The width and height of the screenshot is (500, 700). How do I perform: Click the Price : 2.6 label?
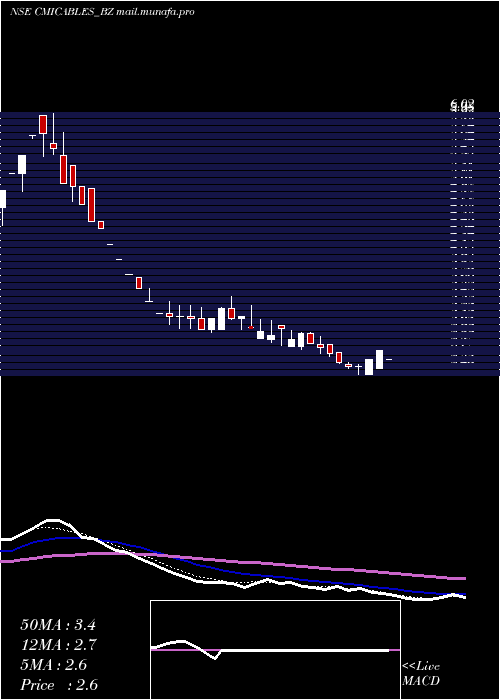[59, 685]
